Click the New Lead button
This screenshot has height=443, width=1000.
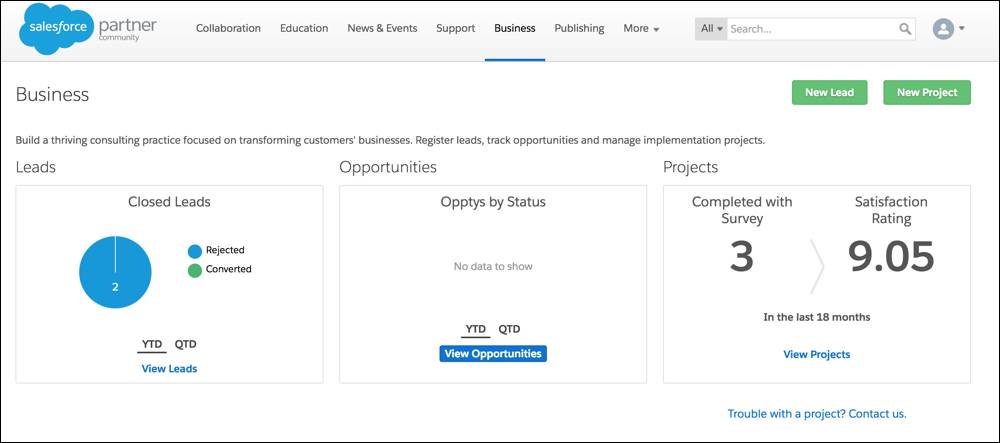tap(829, 92)
